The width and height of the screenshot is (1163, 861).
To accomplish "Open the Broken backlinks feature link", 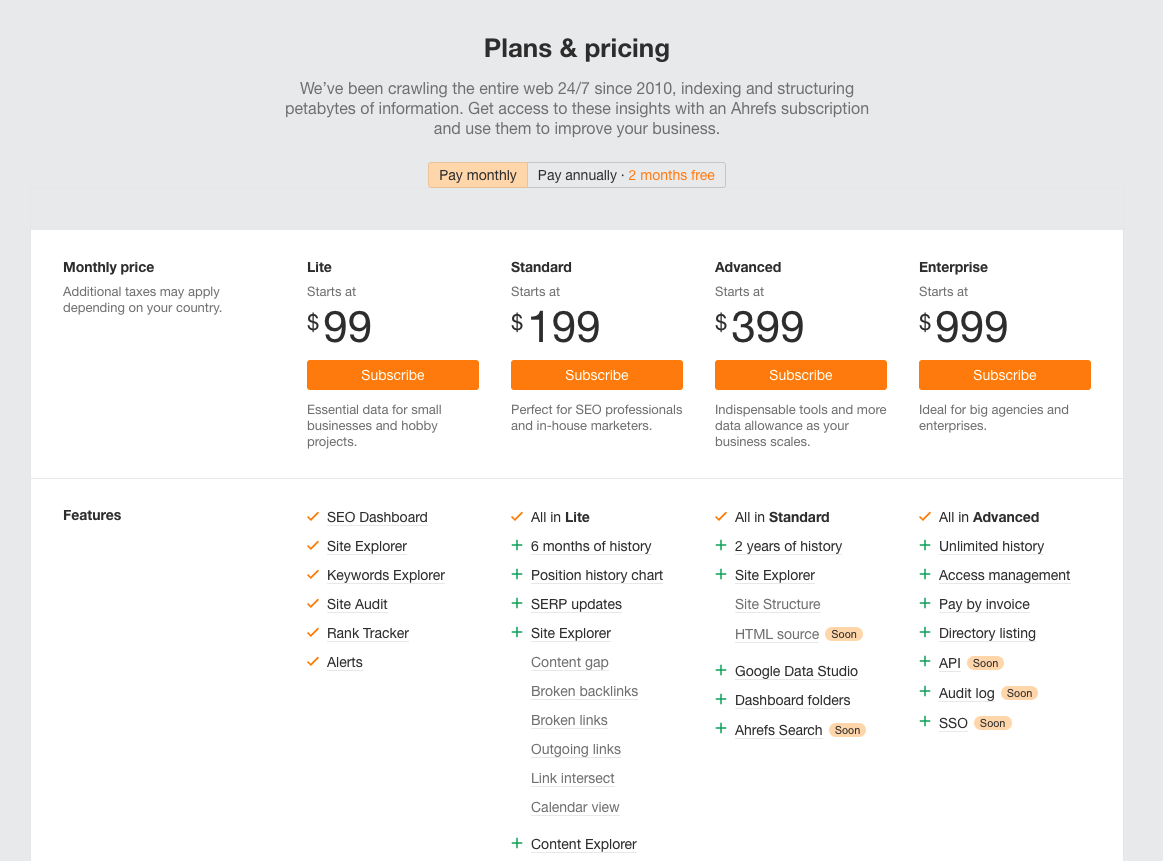I will point(584,691).
